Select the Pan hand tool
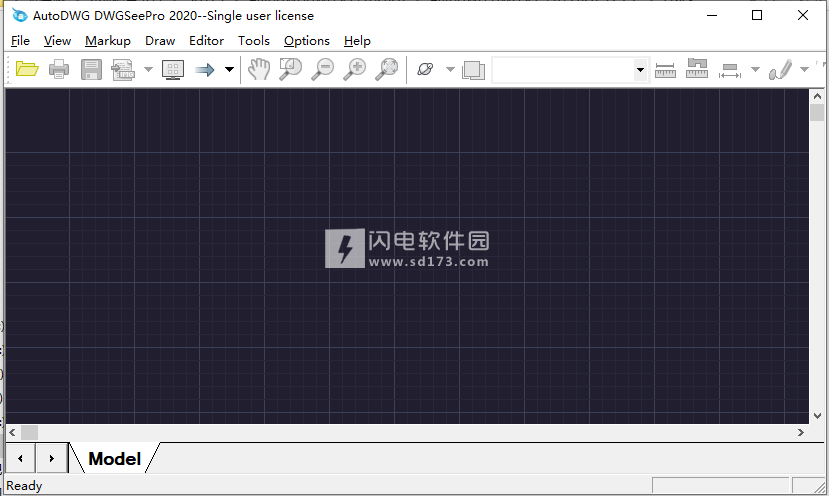This screenshot has width=829, height=496. (x=259, y=69)
